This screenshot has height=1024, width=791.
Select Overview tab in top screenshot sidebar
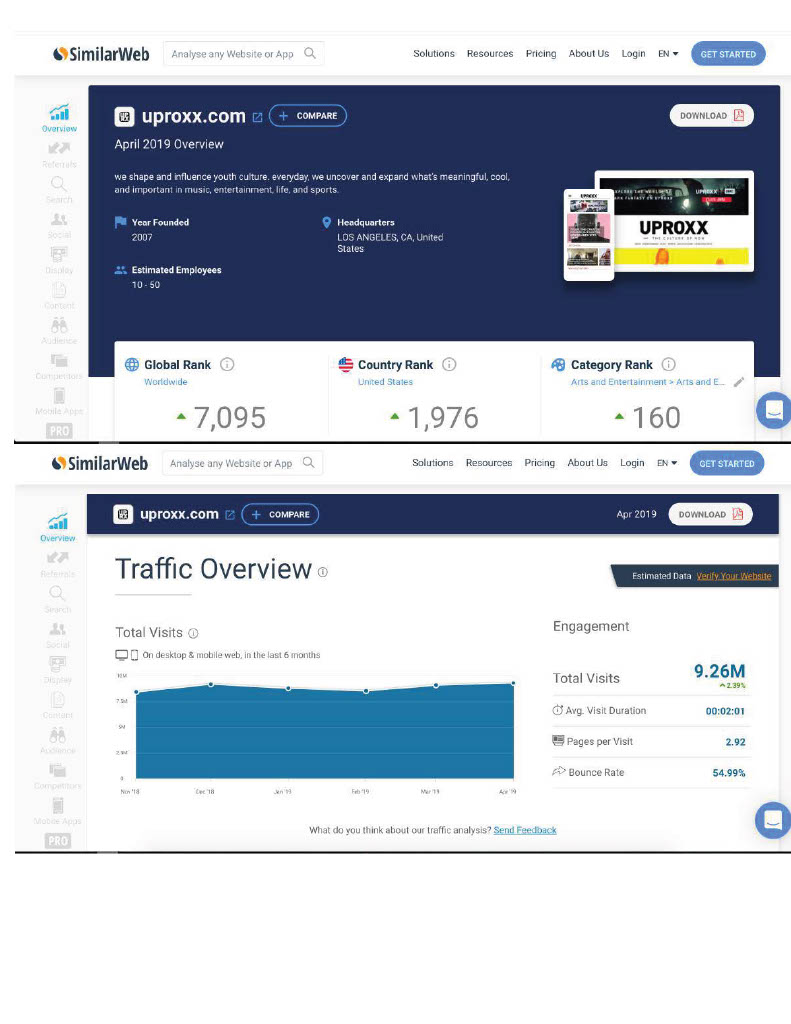59,118
